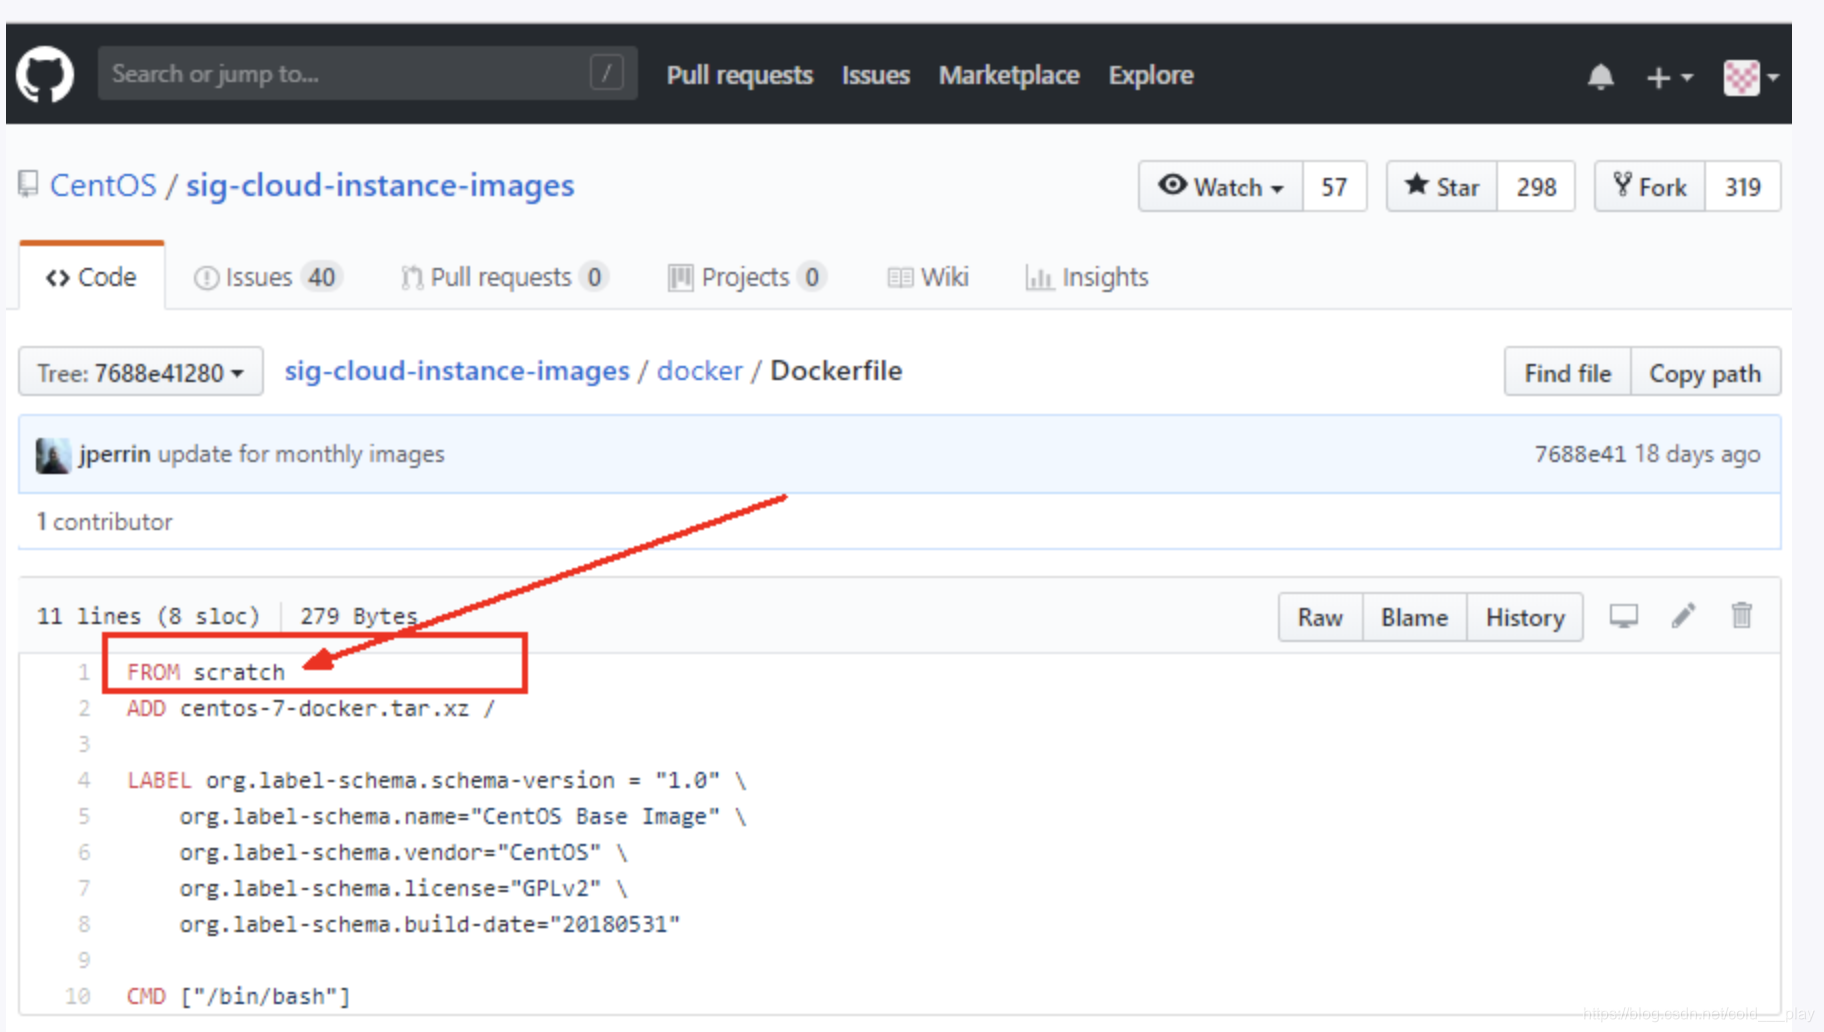This screenshot has width=1824, height=1032.
Task: Select line number 1
Action: tap(84, 672)
